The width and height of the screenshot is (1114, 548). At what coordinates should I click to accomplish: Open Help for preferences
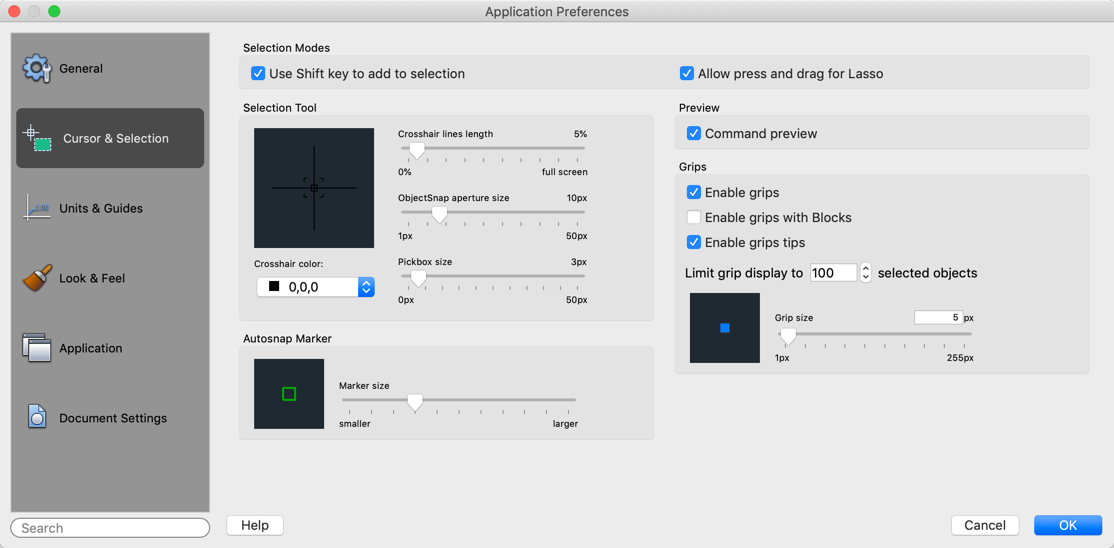(255, 525)
